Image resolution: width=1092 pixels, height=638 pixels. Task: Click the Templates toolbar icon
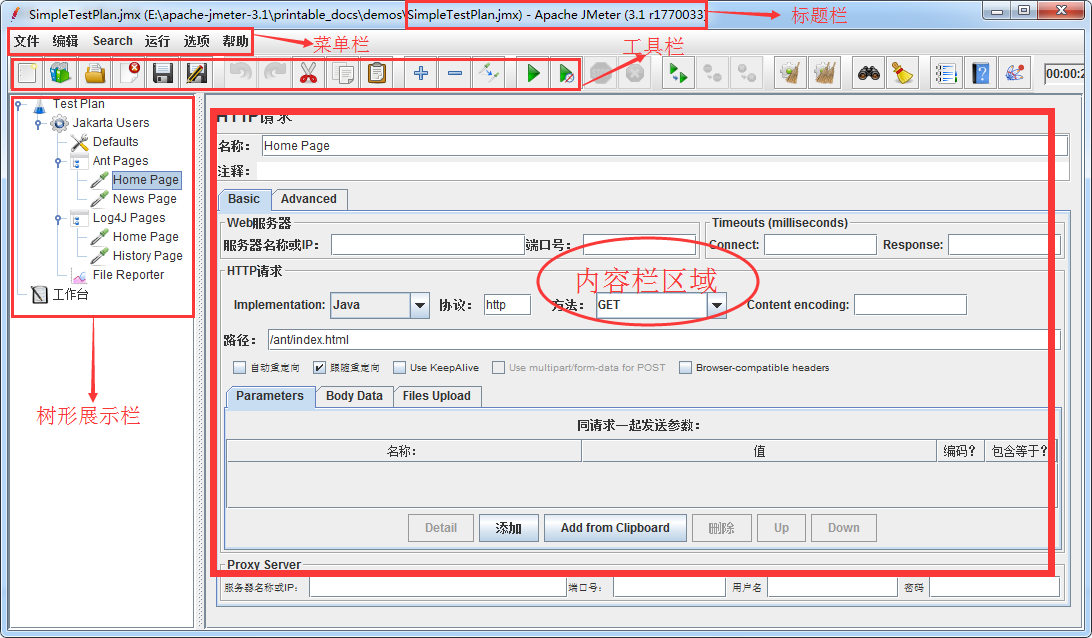[60, 73]
